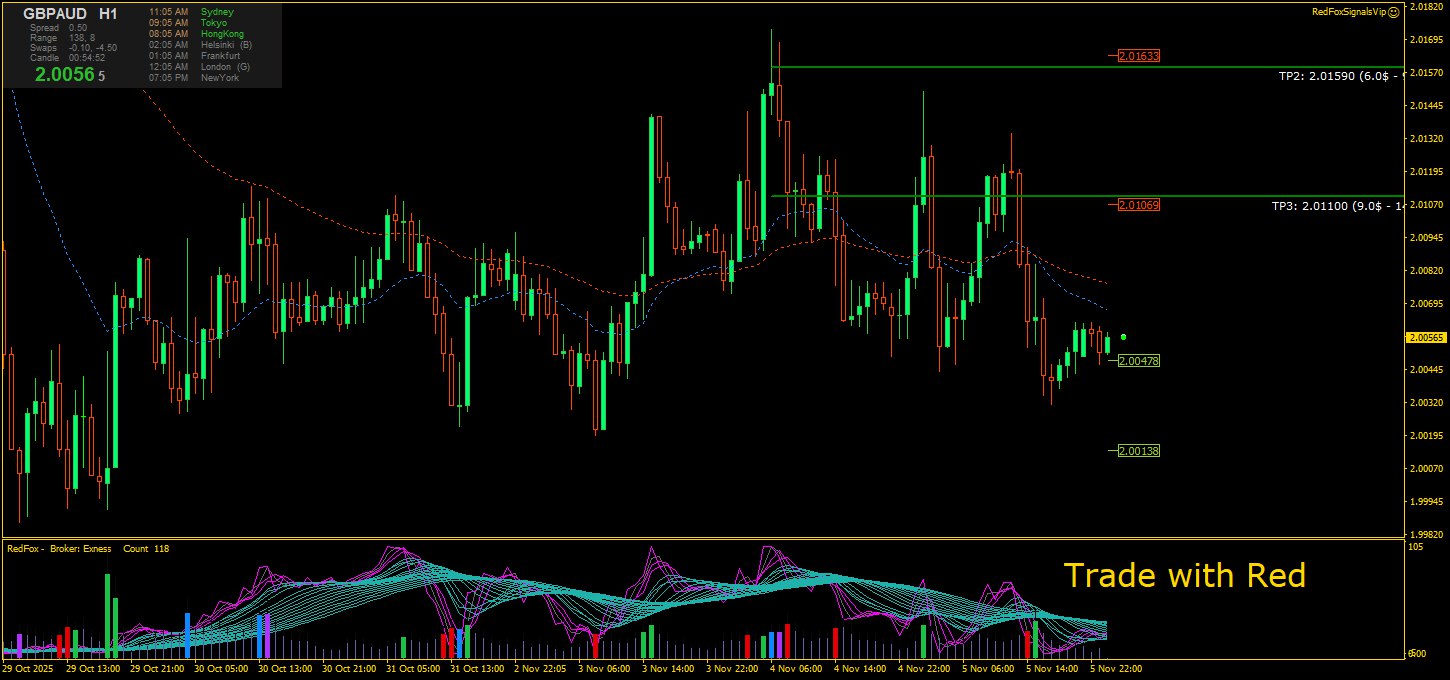Click the RedFox Broker: Exness indicator label

(60, 548)
